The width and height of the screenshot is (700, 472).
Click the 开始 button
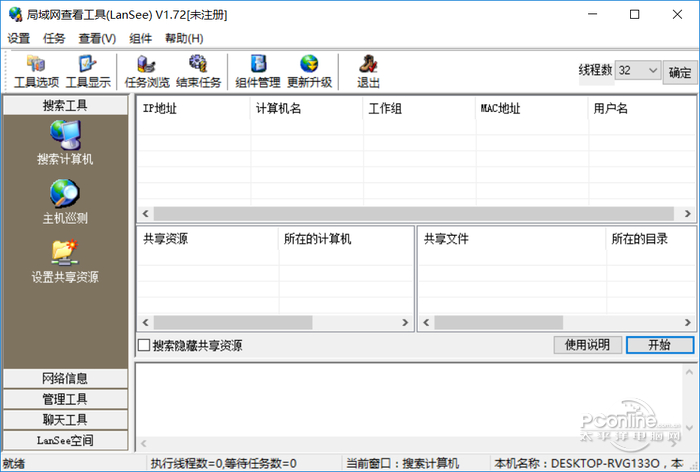pos(660,345)
